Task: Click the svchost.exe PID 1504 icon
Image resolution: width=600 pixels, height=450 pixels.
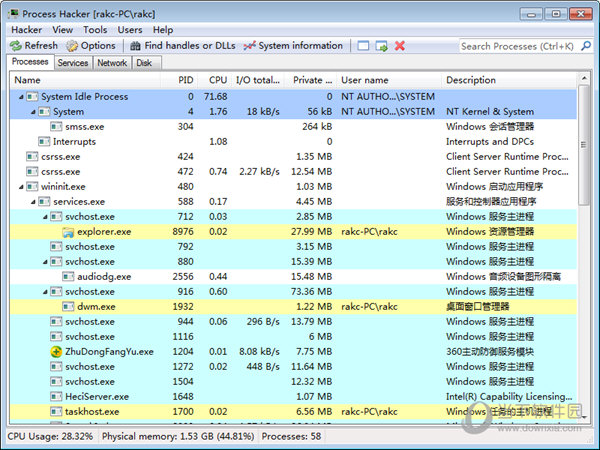Action: 56,382
